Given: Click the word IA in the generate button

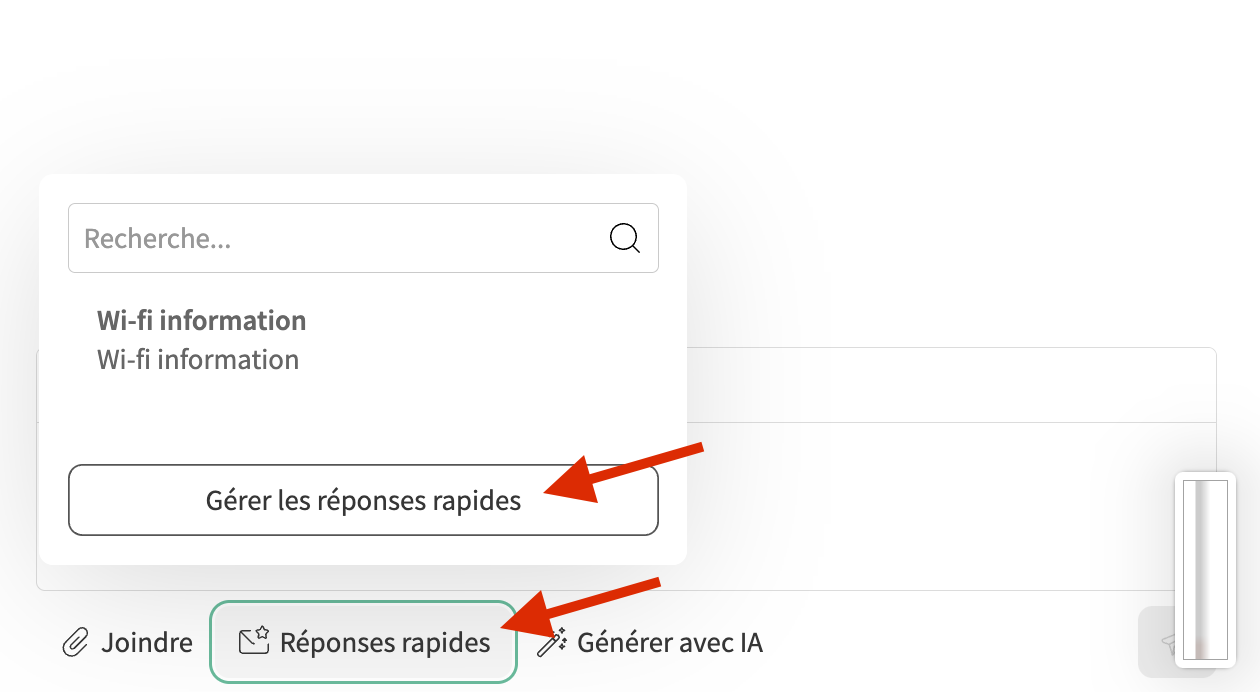Looking at the screenshot, I should coord(751,642).
